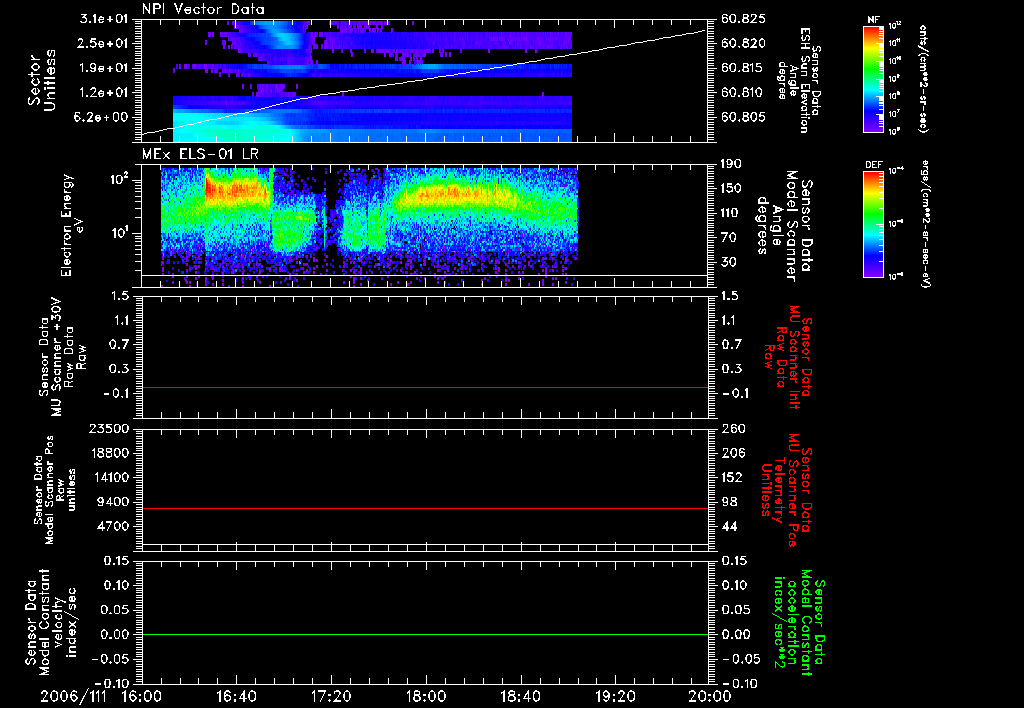
Task: Click the 70 scanner angle tick
Action: coord(728,237)
